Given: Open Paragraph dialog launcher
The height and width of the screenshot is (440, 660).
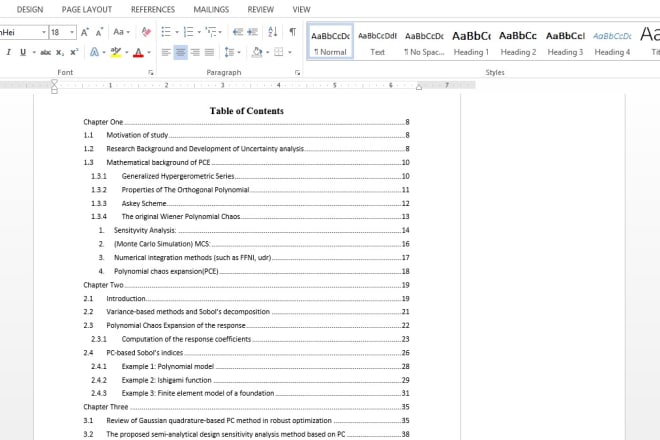Looking at the screenshot, I should tap(298, 73).
